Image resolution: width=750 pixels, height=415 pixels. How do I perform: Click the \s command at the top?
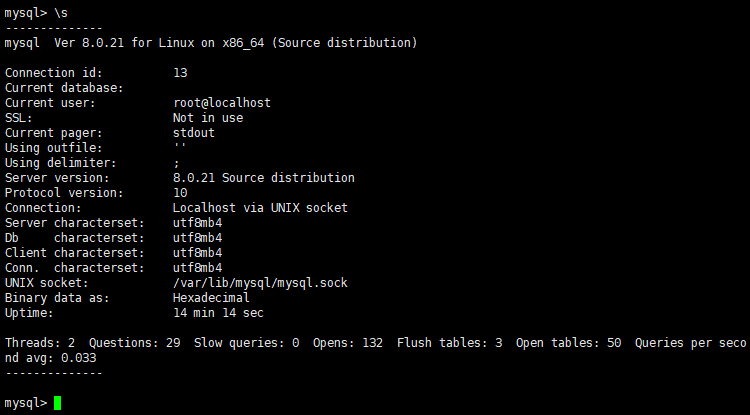tap(61, 13)
